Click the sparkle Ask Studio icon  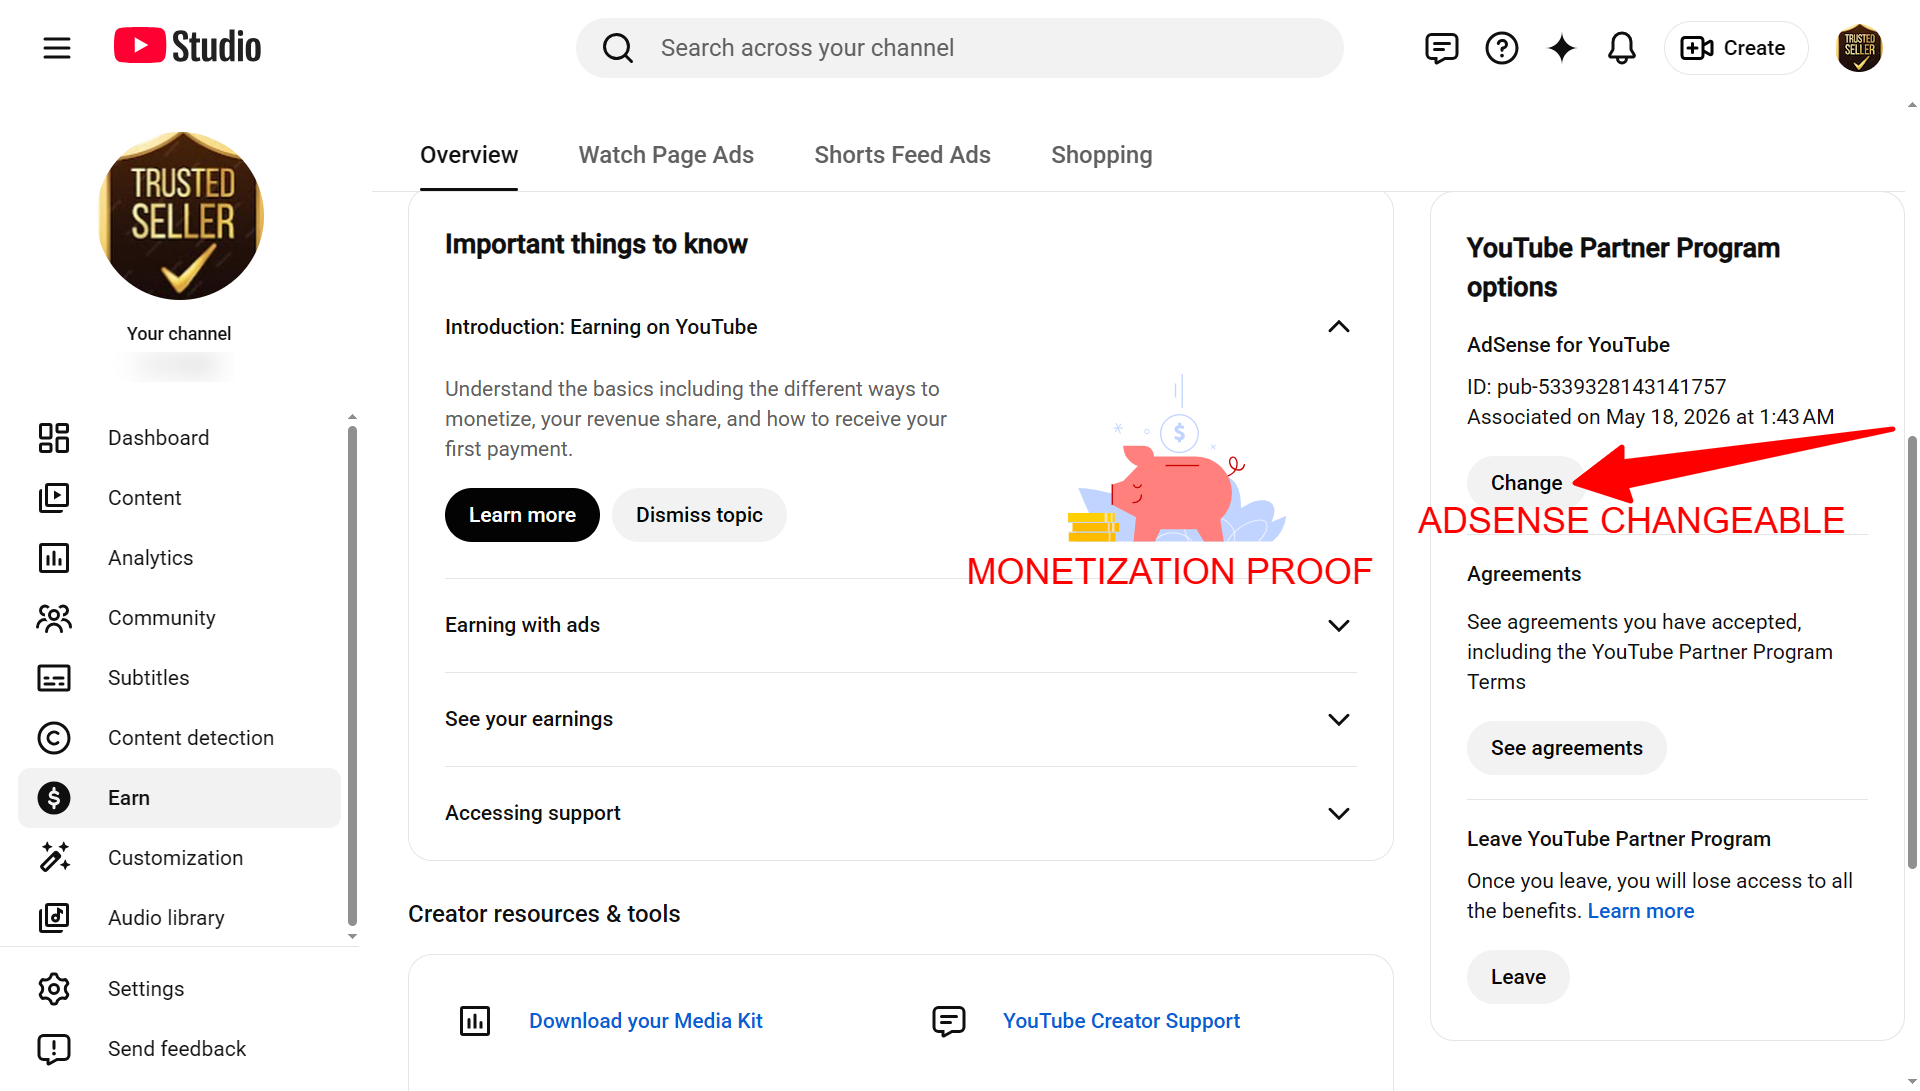pyautogui.click(x=1561, y=48)
